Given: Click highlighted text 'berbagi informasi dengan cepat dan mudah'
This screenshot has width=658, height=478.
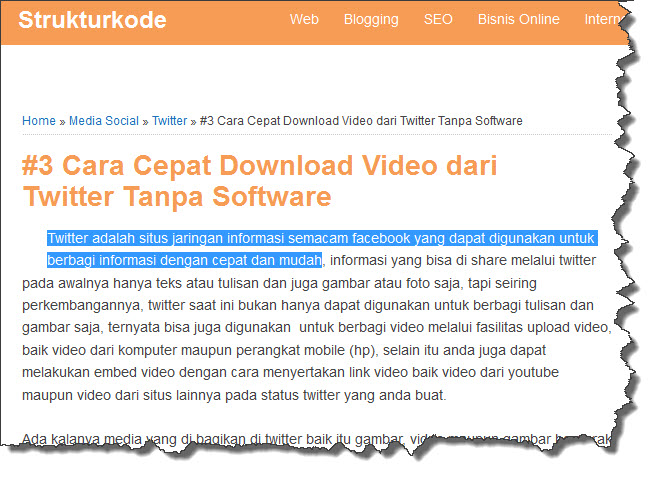Looking at the screenshot, I should point(184,261).
